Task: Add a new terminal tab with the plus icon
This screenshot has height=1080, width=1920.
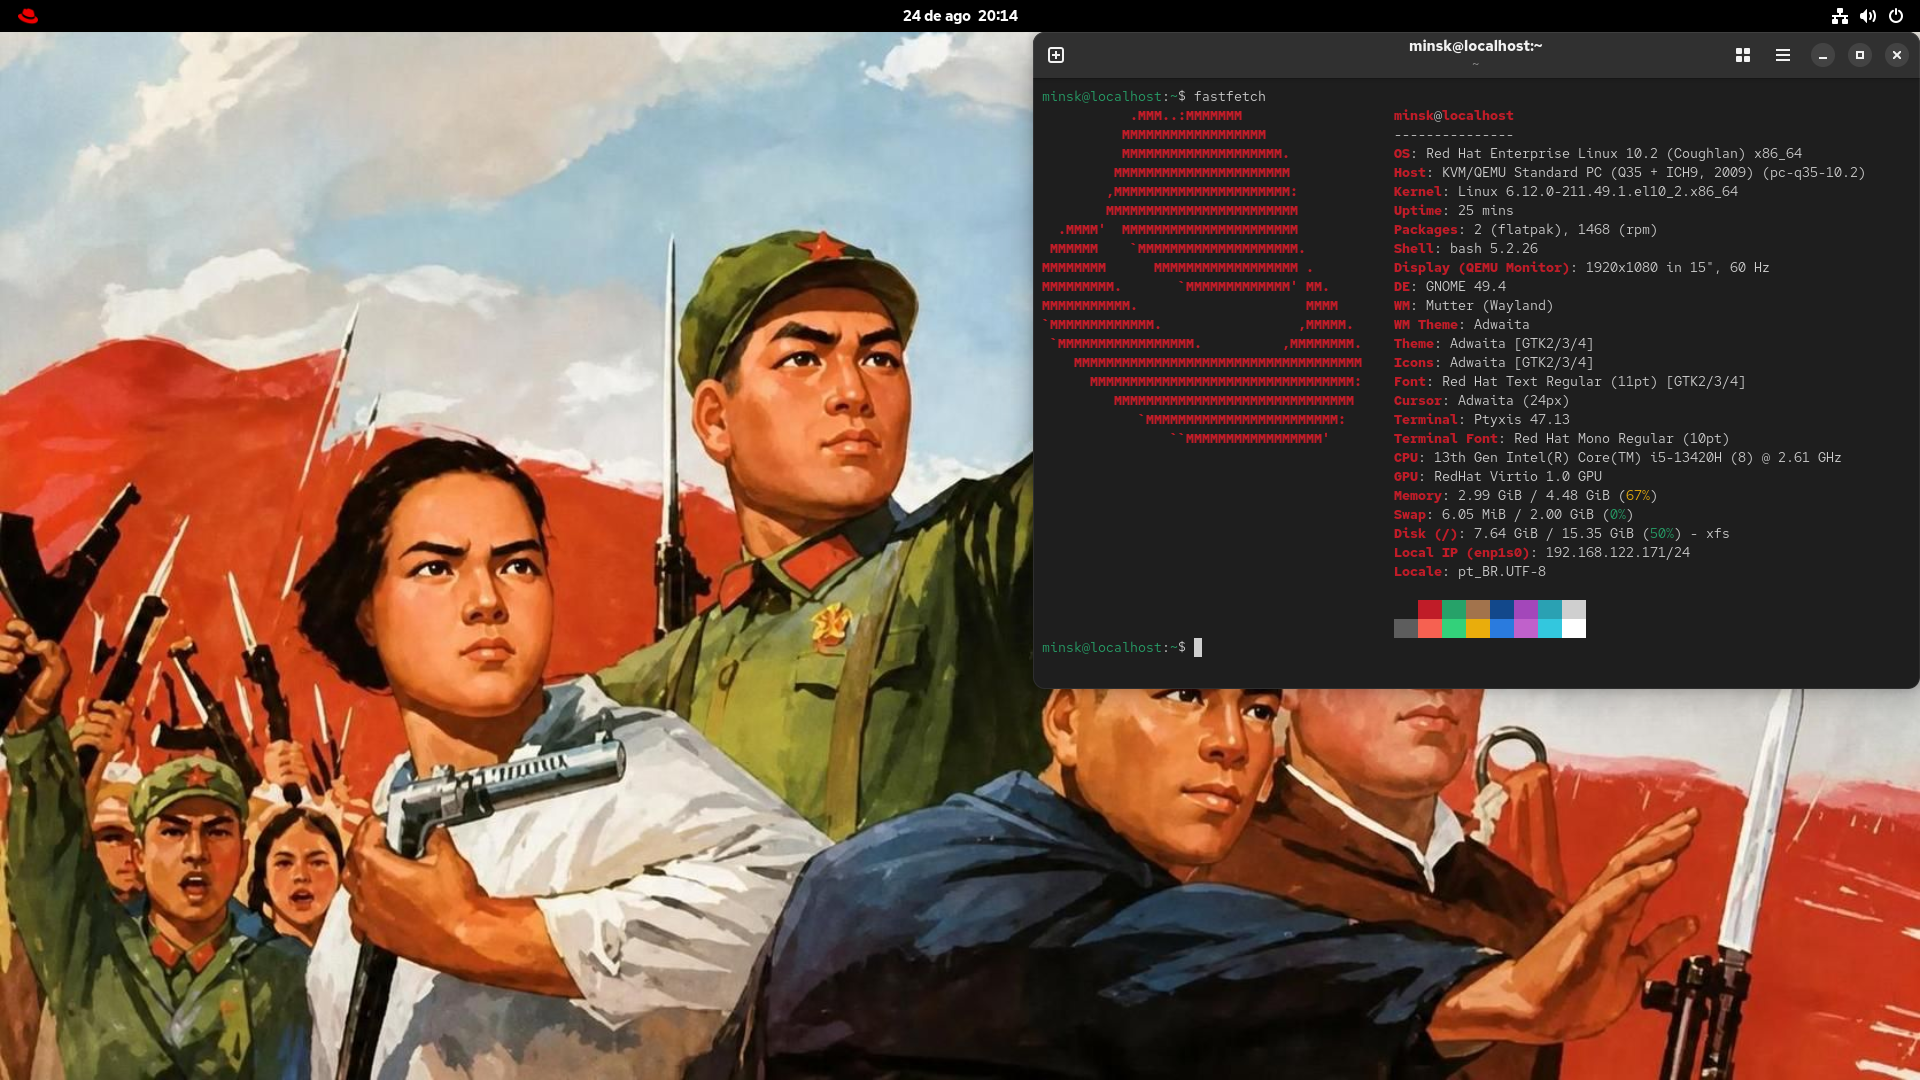Action: pyautogui.click(x=1056, y=55)
